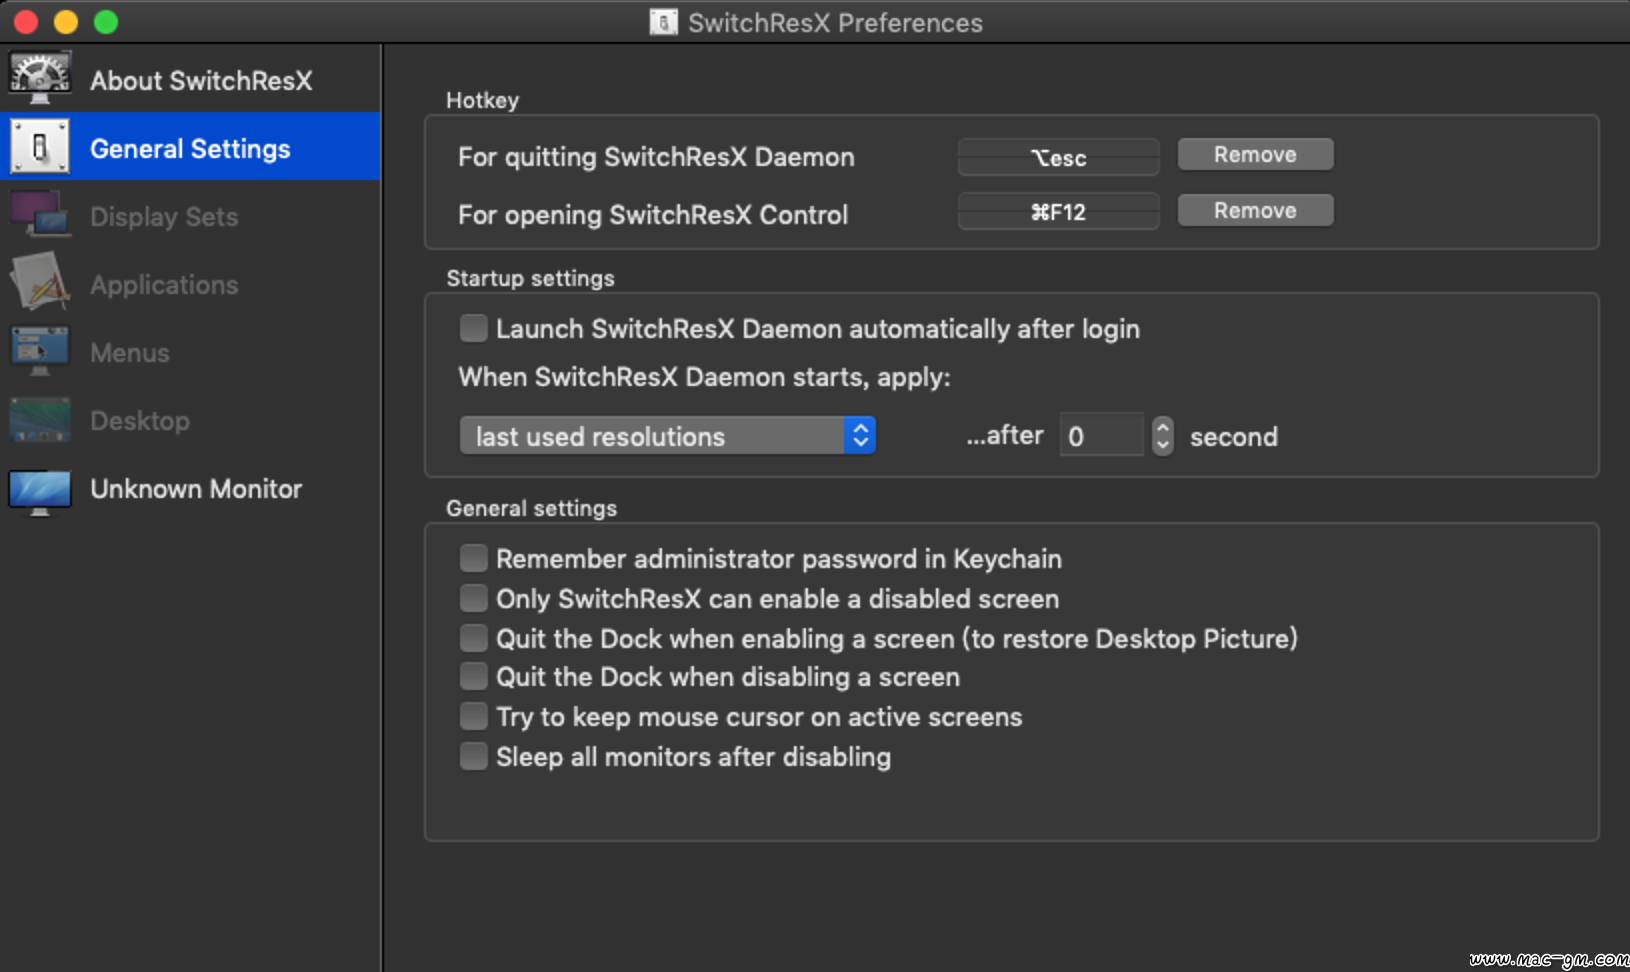Image resolution: width=1630 pixels, height=972 pixels.
Task: Toggle Only SwitchResX can enable a disabled screen
Action: pyautogui.click(x=473, y=598)
